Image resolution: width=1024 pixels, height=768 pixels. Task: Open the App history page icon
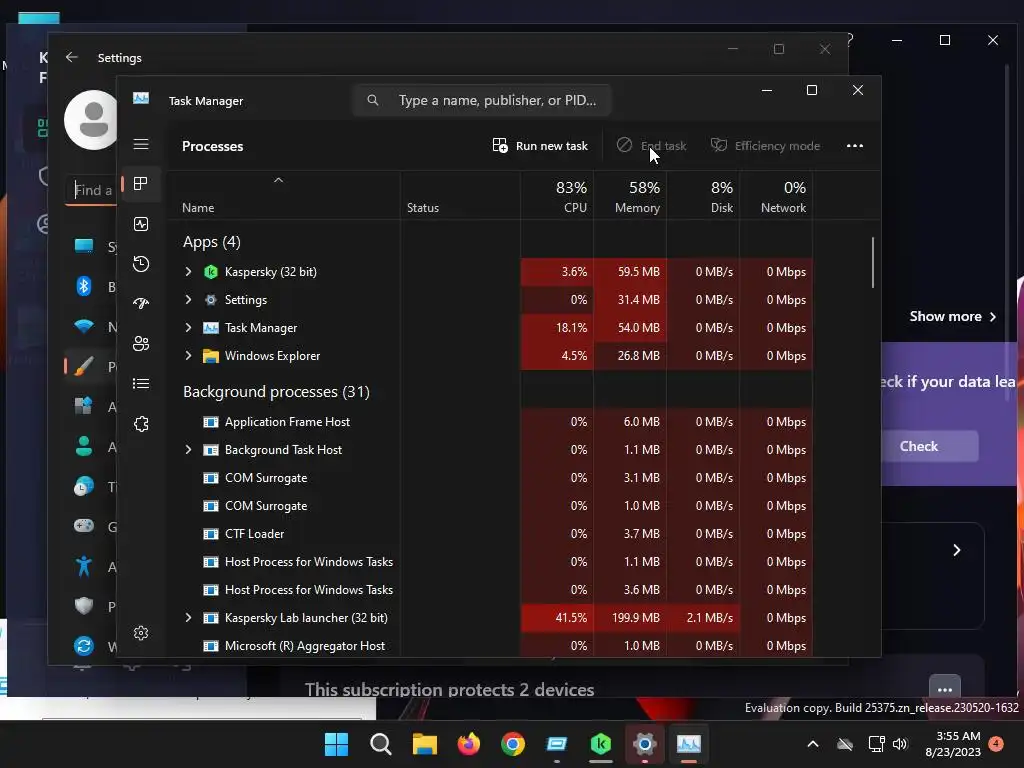coord(141,264)
